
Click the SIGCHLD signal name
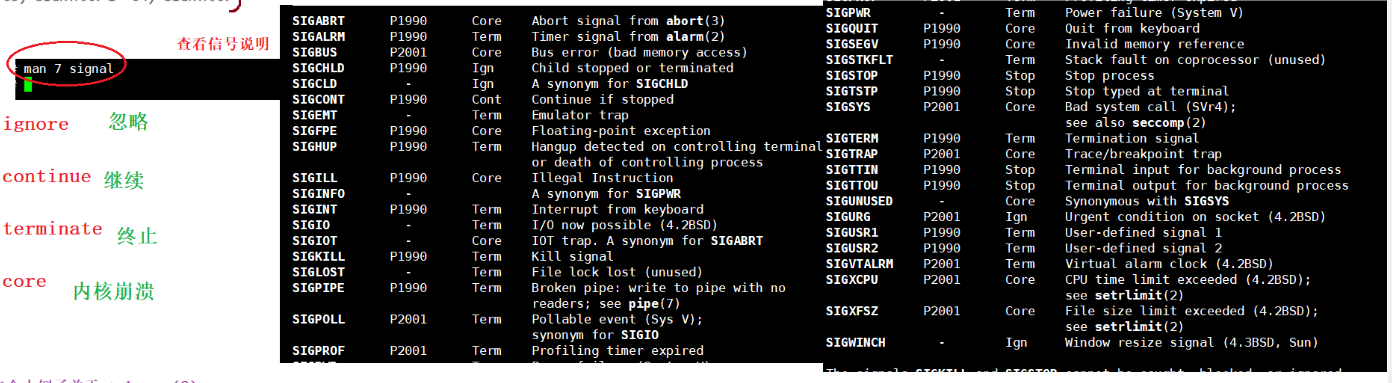317,68
